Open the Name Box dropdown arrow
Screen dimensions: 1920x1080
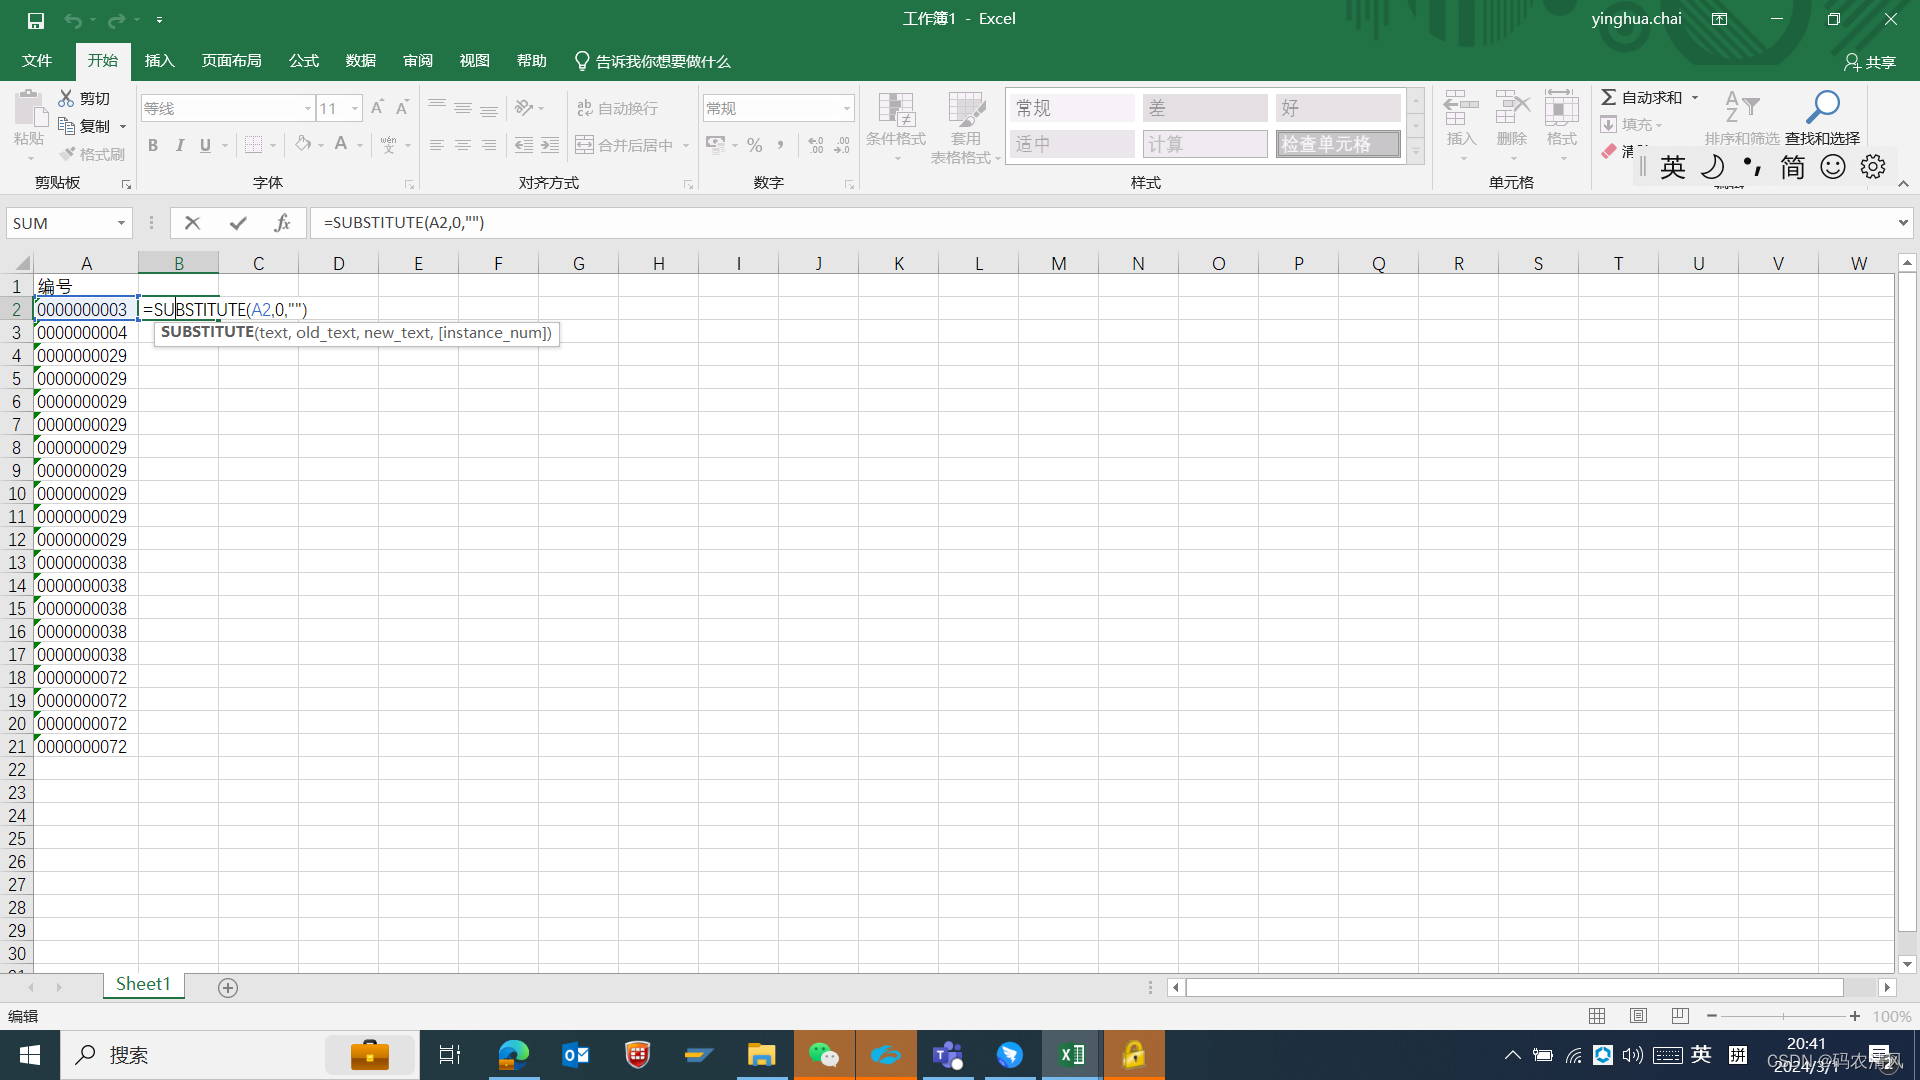click(121, 223)
